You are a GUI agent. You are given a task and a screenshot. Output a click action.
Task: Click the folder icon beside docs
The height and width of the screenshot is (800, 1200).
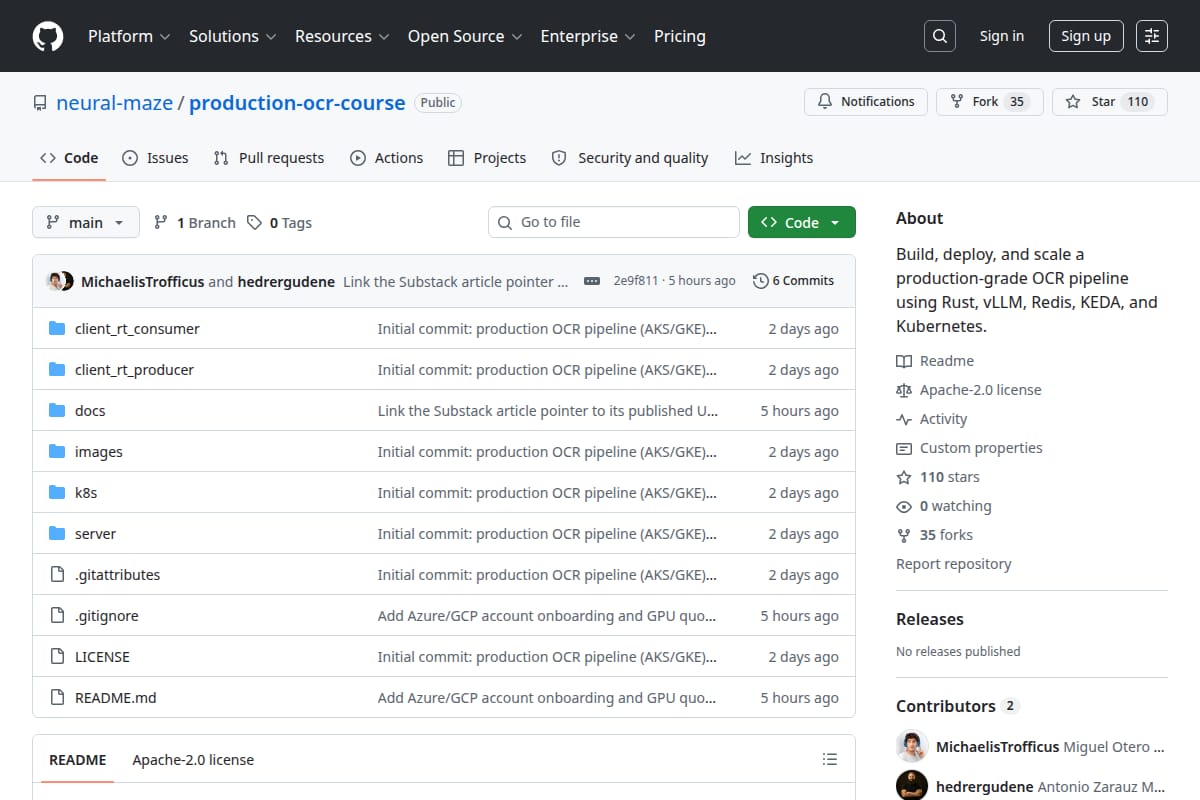(57, 411)
